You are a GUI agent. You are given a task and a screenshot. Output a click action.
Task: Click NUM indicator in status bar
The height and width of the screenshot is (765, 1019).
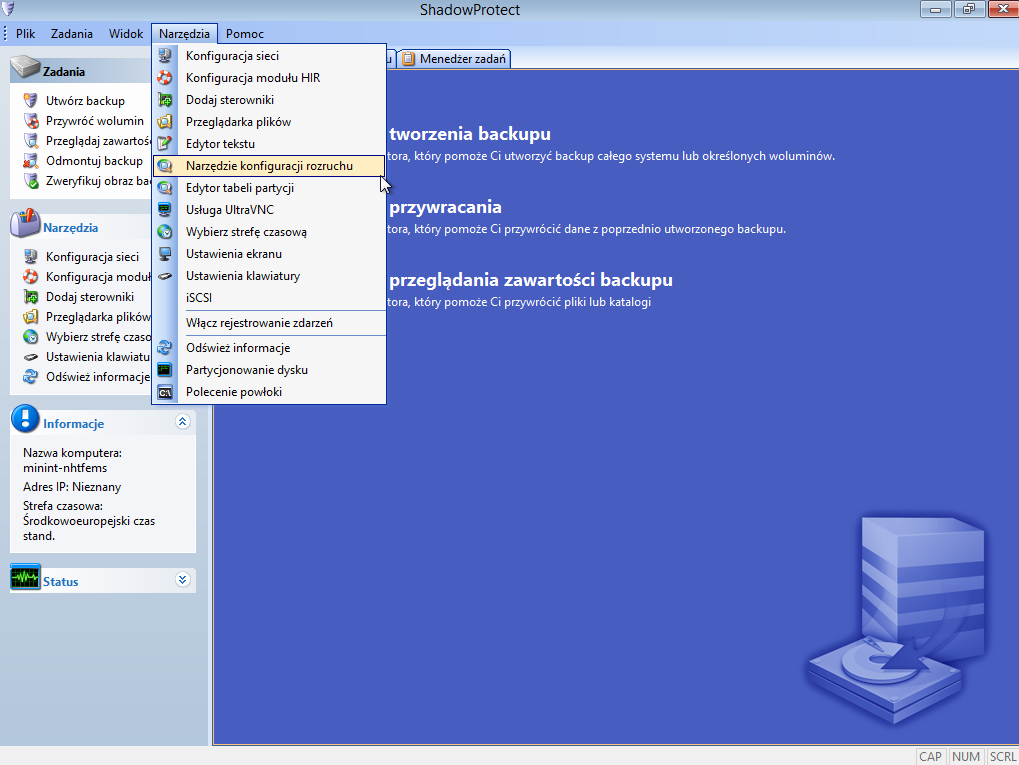pos(966,757)
